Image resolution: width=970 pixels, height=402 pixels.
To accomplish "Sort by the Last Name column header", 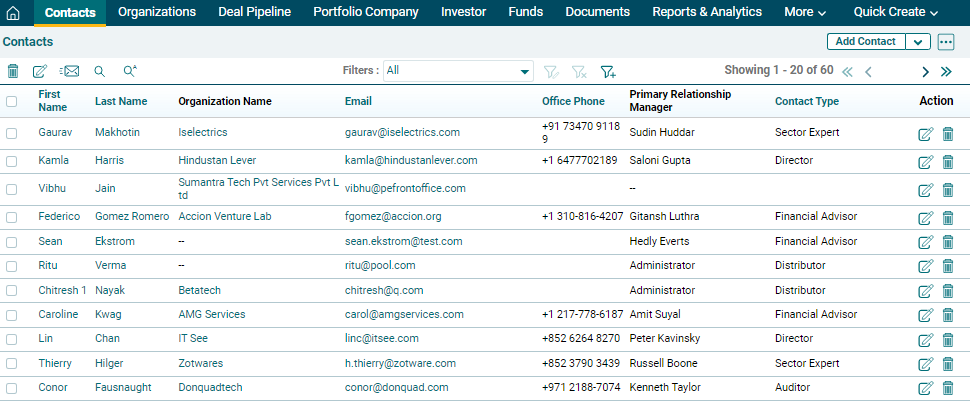I will point(121,101).
